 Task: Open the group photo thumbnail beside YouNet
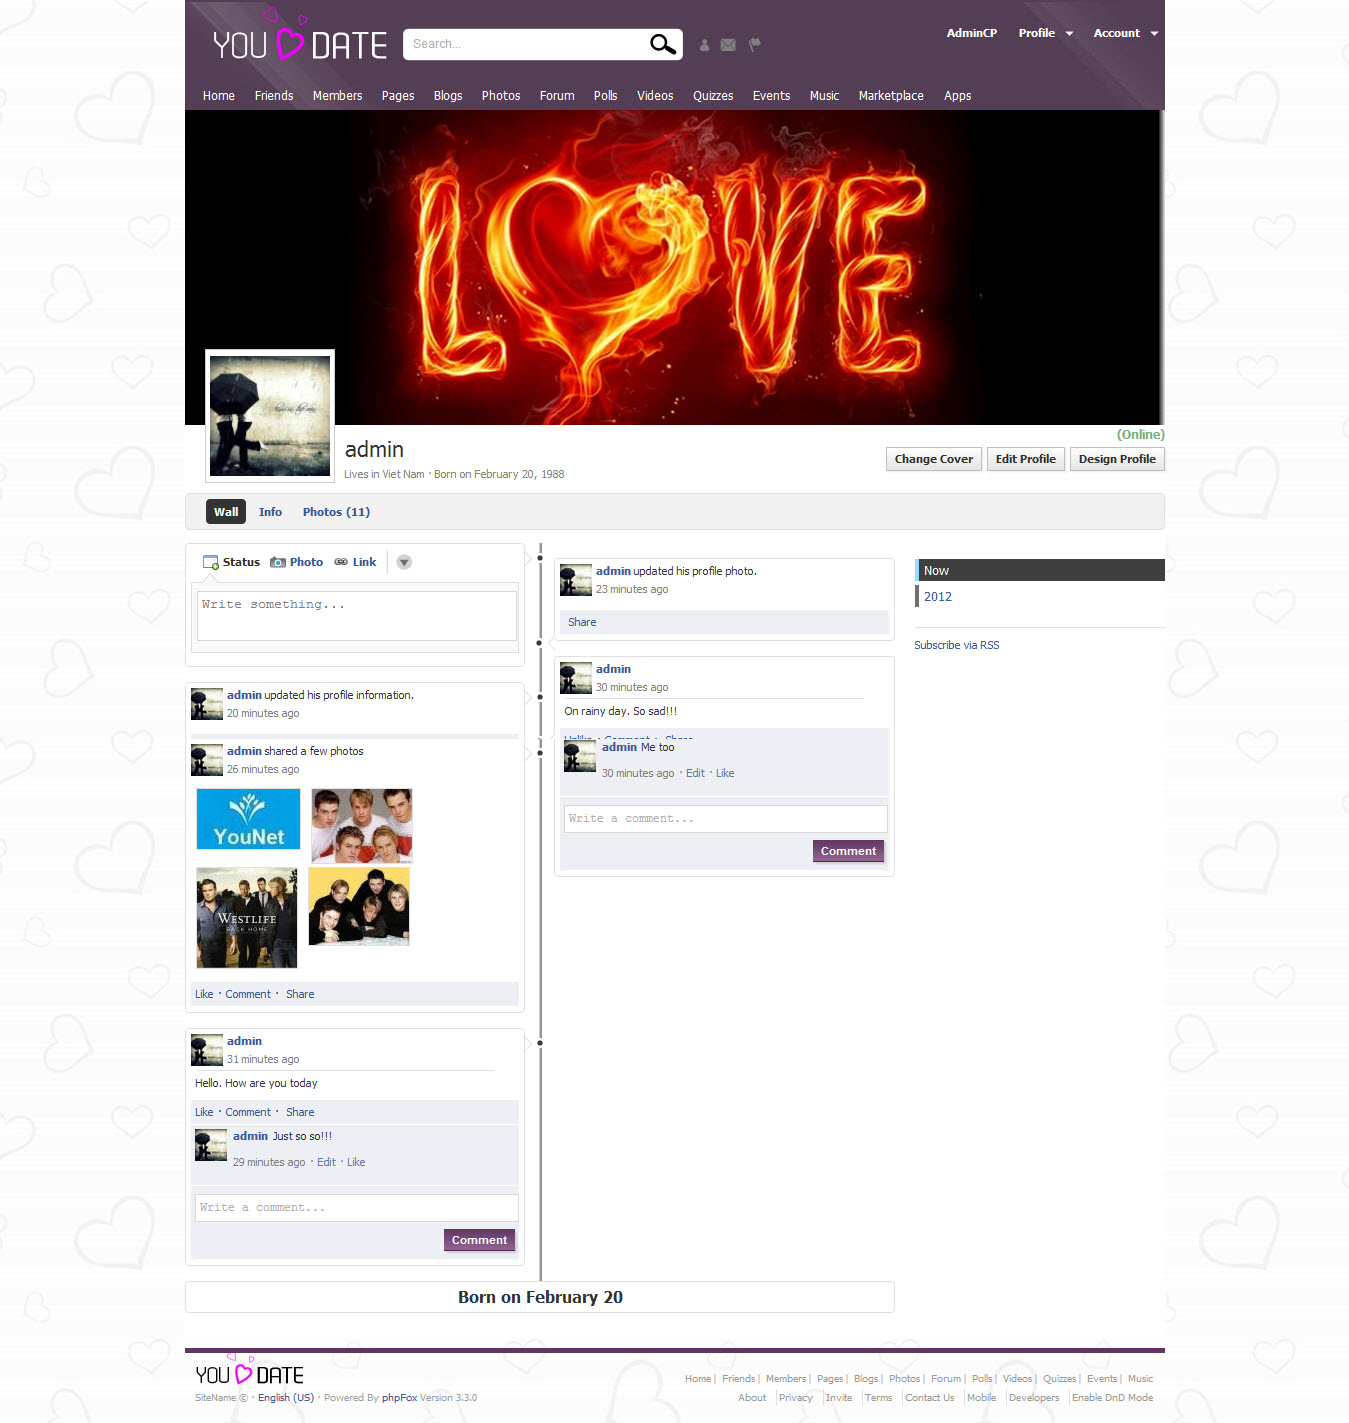click(362, 826)
